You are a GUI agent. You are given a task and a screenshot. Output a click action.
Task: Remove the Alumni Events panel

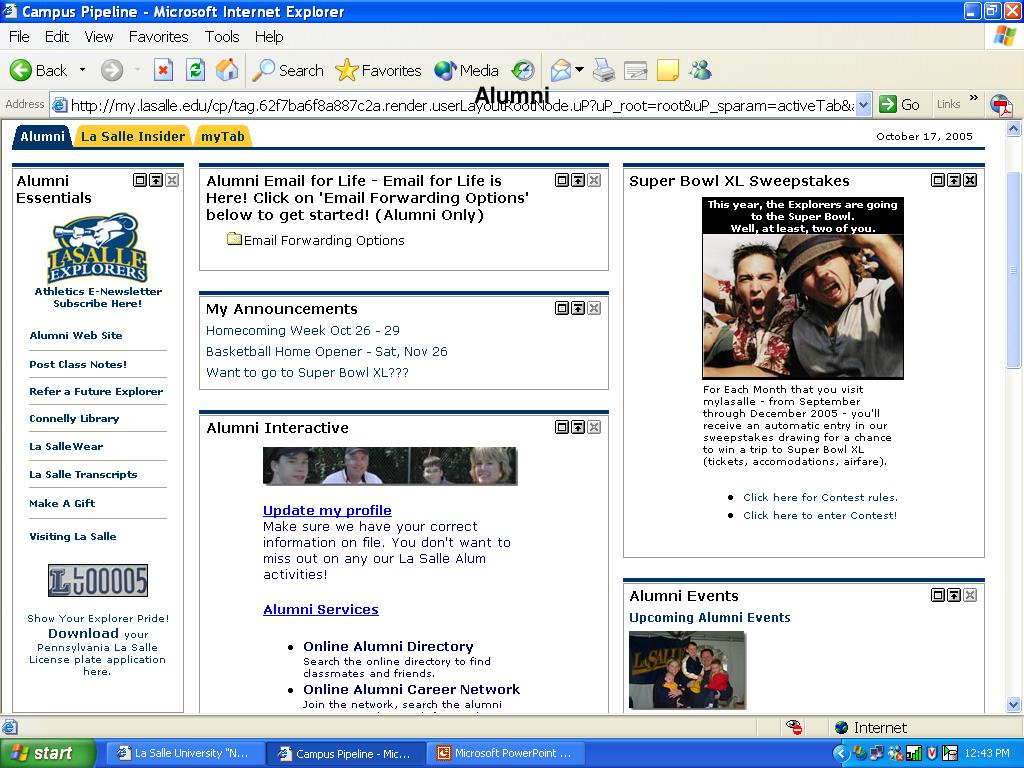970,595
